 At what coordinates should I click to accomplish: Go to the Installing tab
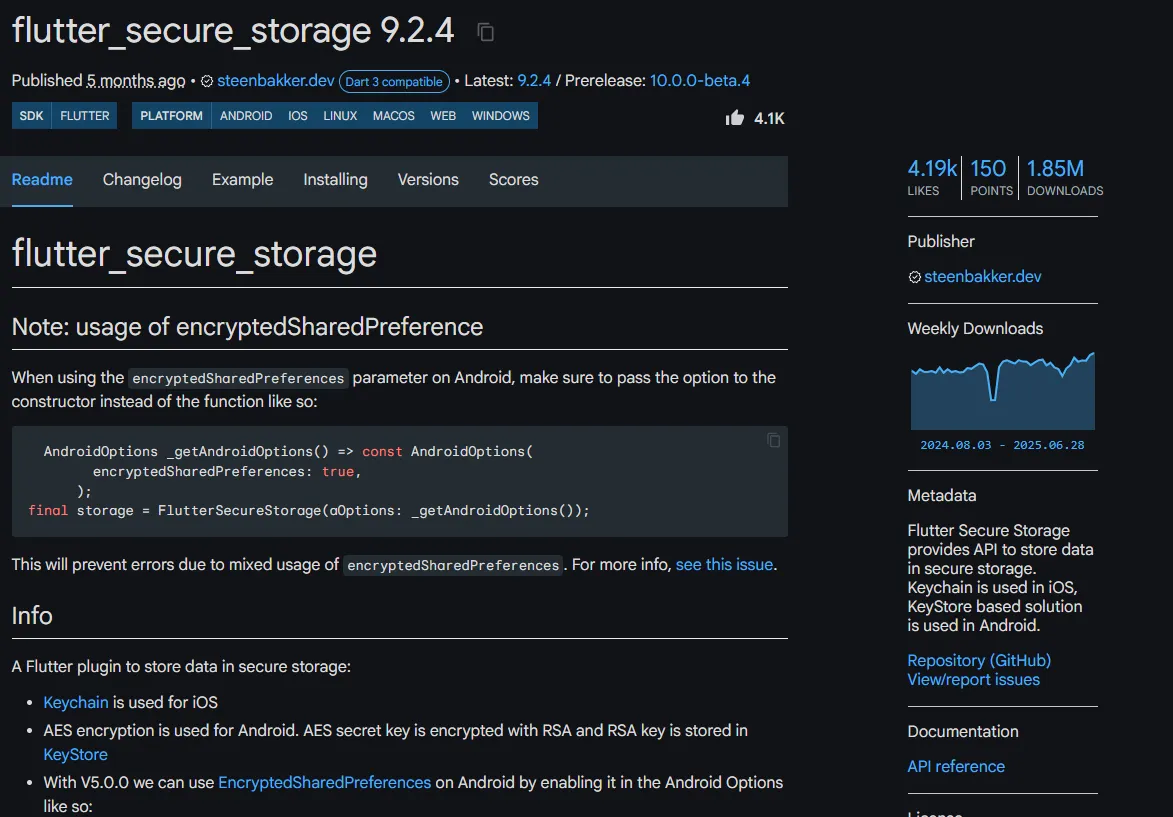[335, 180]
